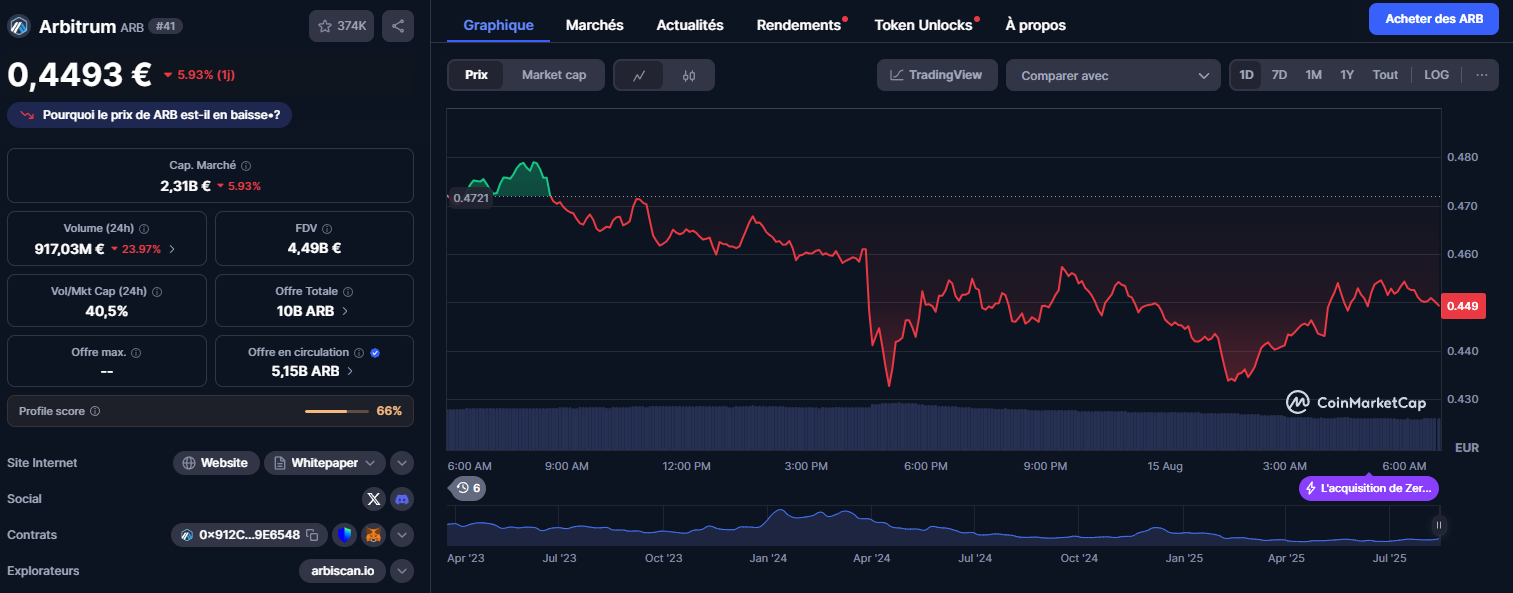Open the Token Unlocks tab
Image resolution: width=1513 pixels, height=593 pixels.
point(923,25)
